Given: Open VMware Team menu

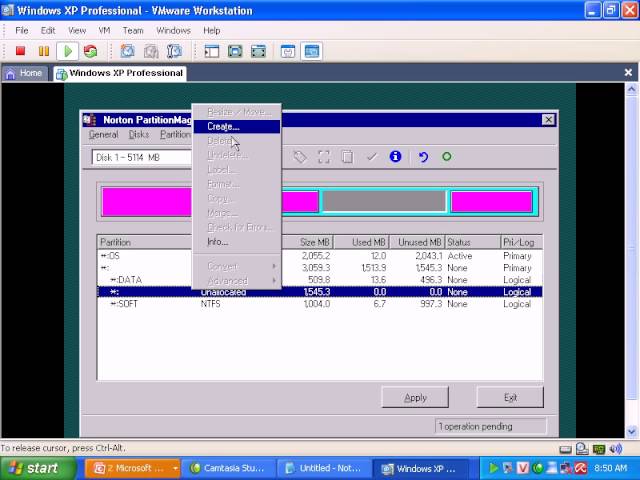Looking at the screenshot, I should [x=133, y=31].
